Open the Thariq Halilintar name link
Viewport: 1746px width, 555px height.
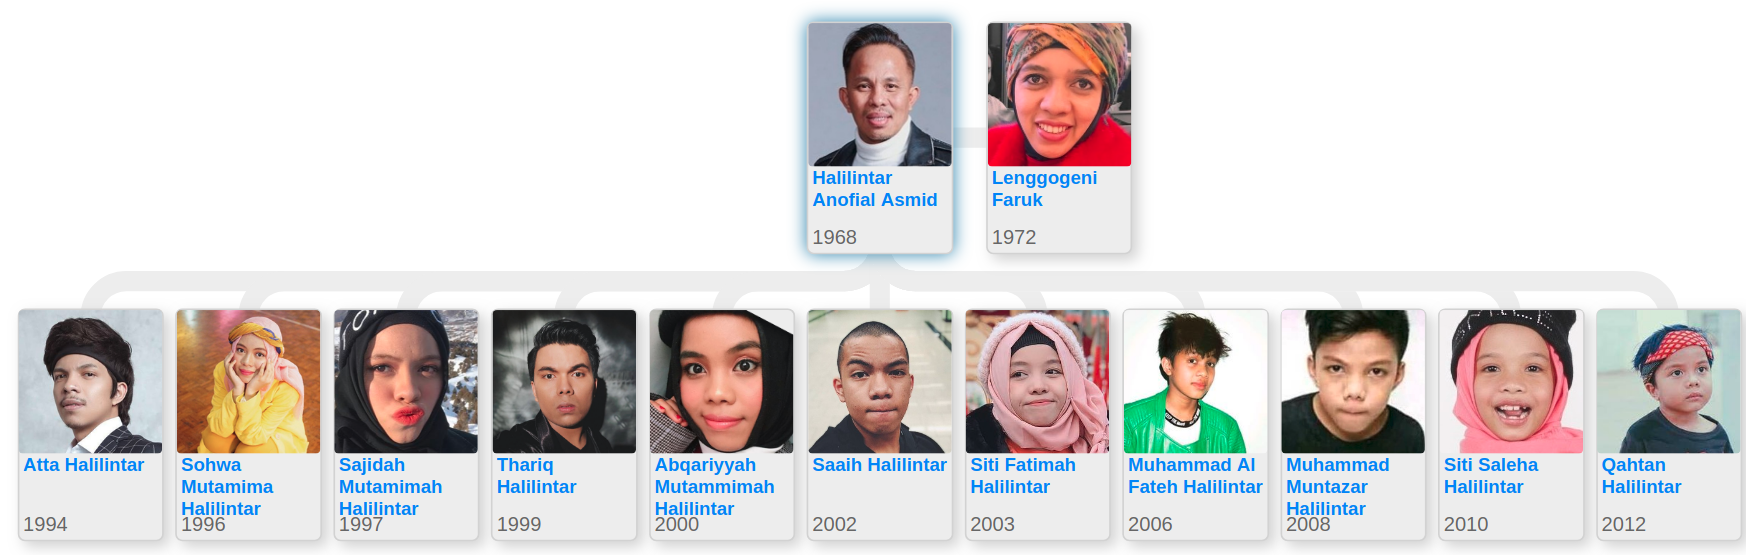point(536,476)
